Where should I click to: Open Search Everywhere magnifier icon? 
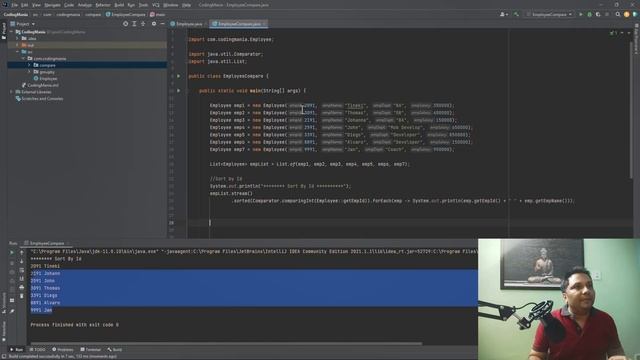point(618,14)
